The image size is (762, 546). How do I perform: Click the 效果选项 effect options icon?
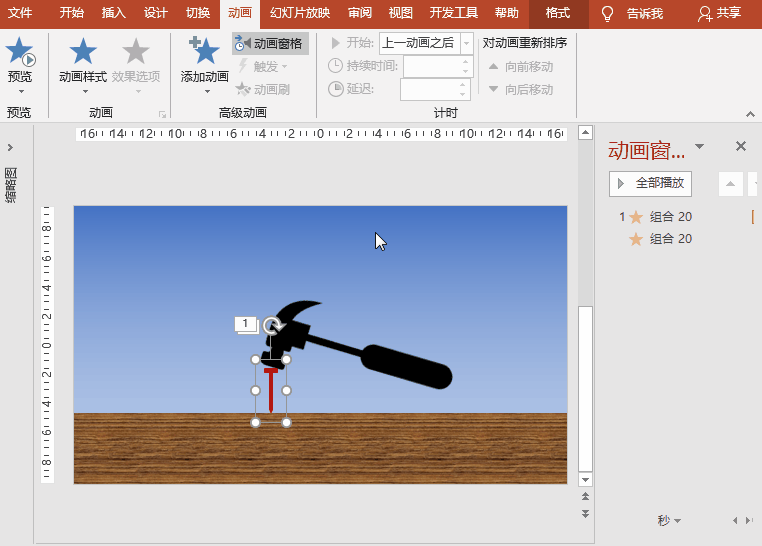136,51
